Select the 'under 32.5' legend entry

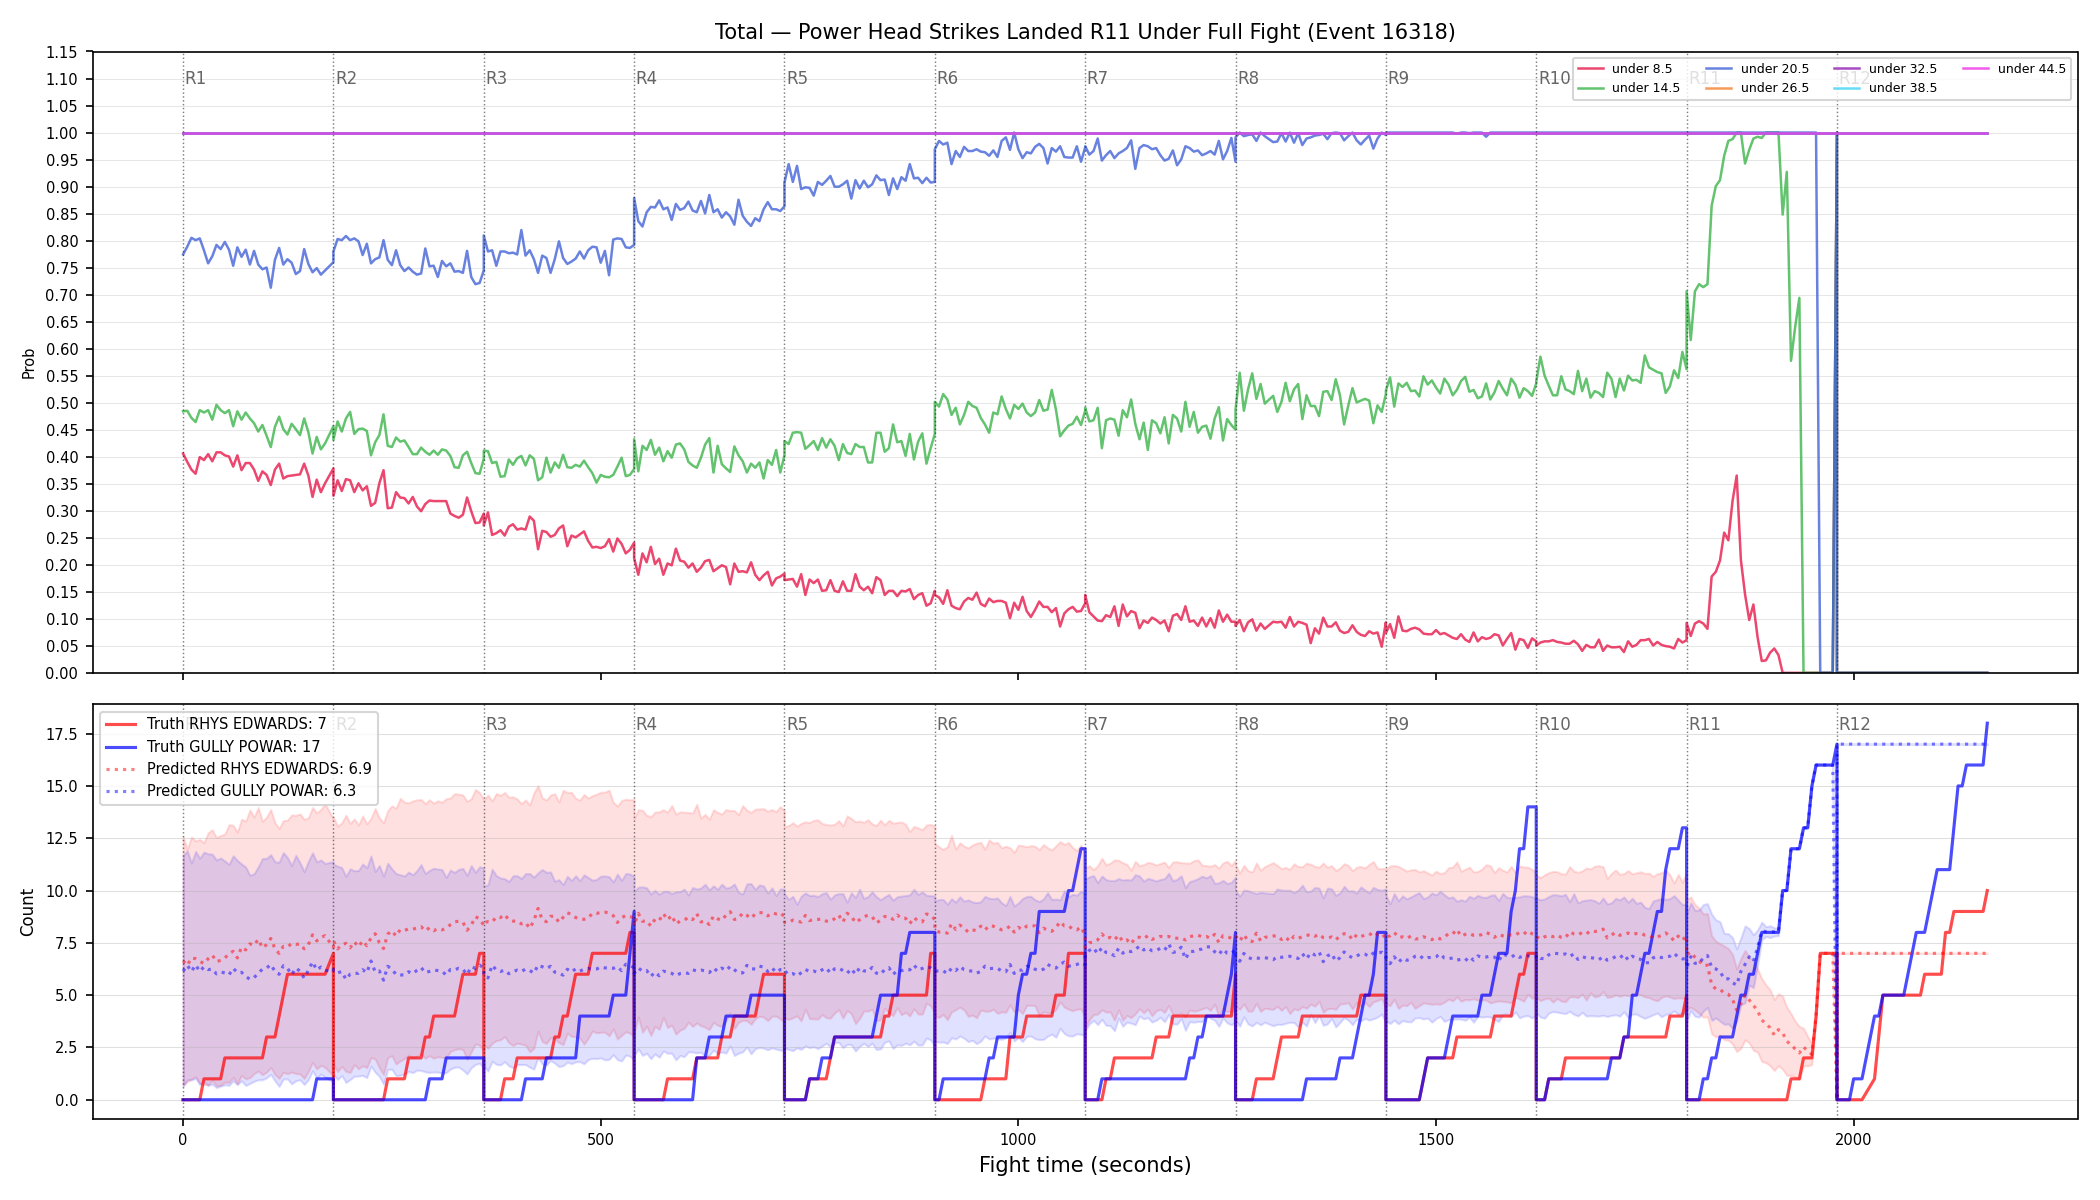(1885, 69)
